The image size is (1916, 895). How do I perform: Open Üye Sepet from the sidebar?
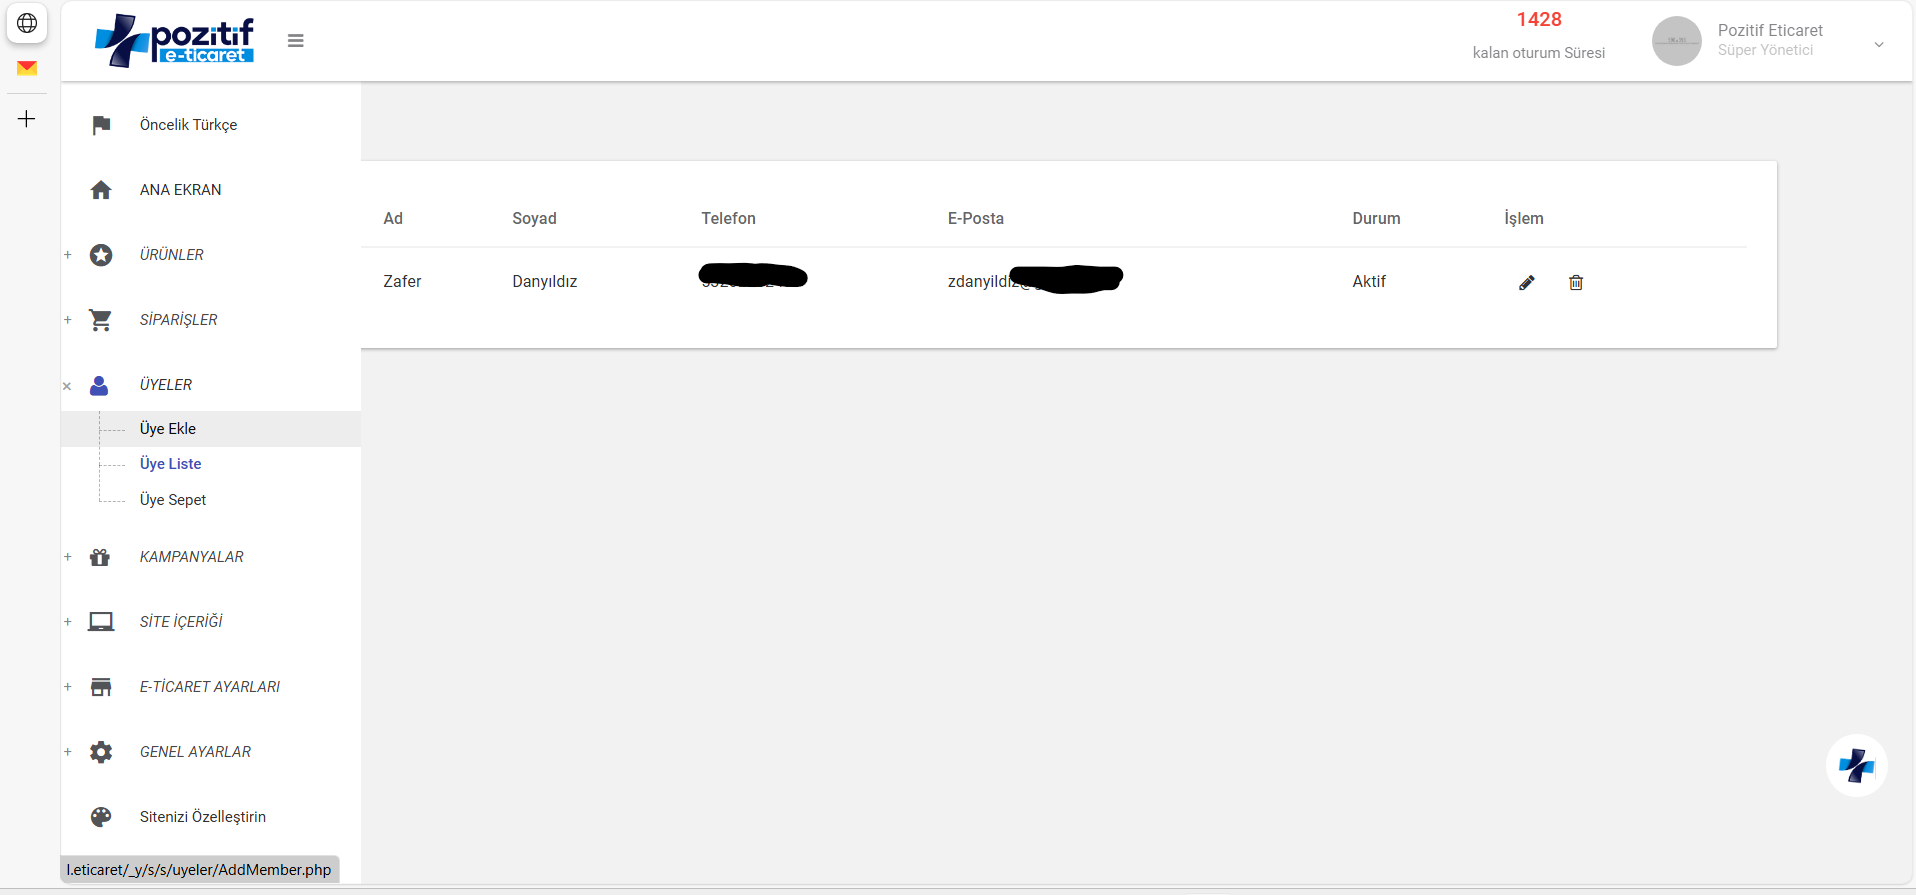[173, 500]
